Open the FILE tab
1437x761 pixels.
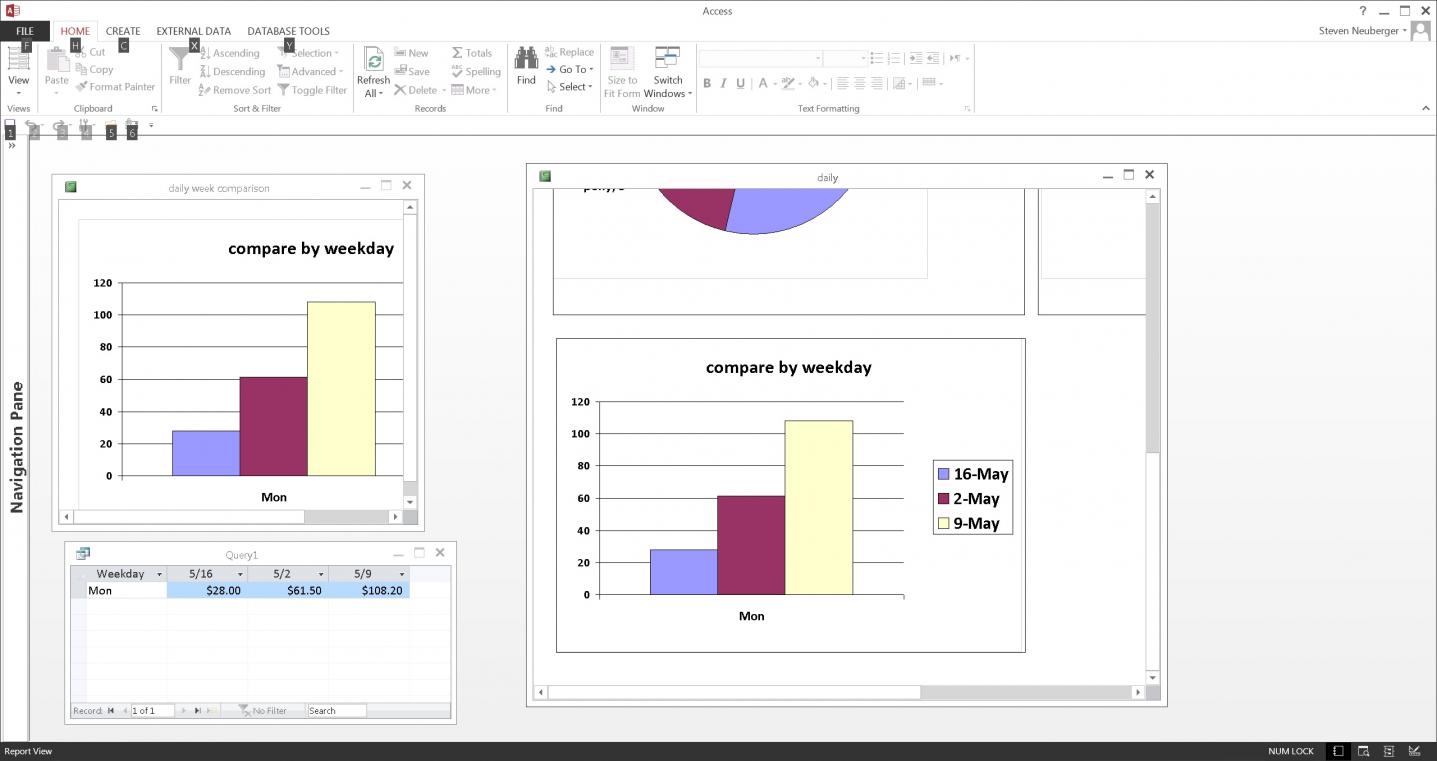coord(24,31)
